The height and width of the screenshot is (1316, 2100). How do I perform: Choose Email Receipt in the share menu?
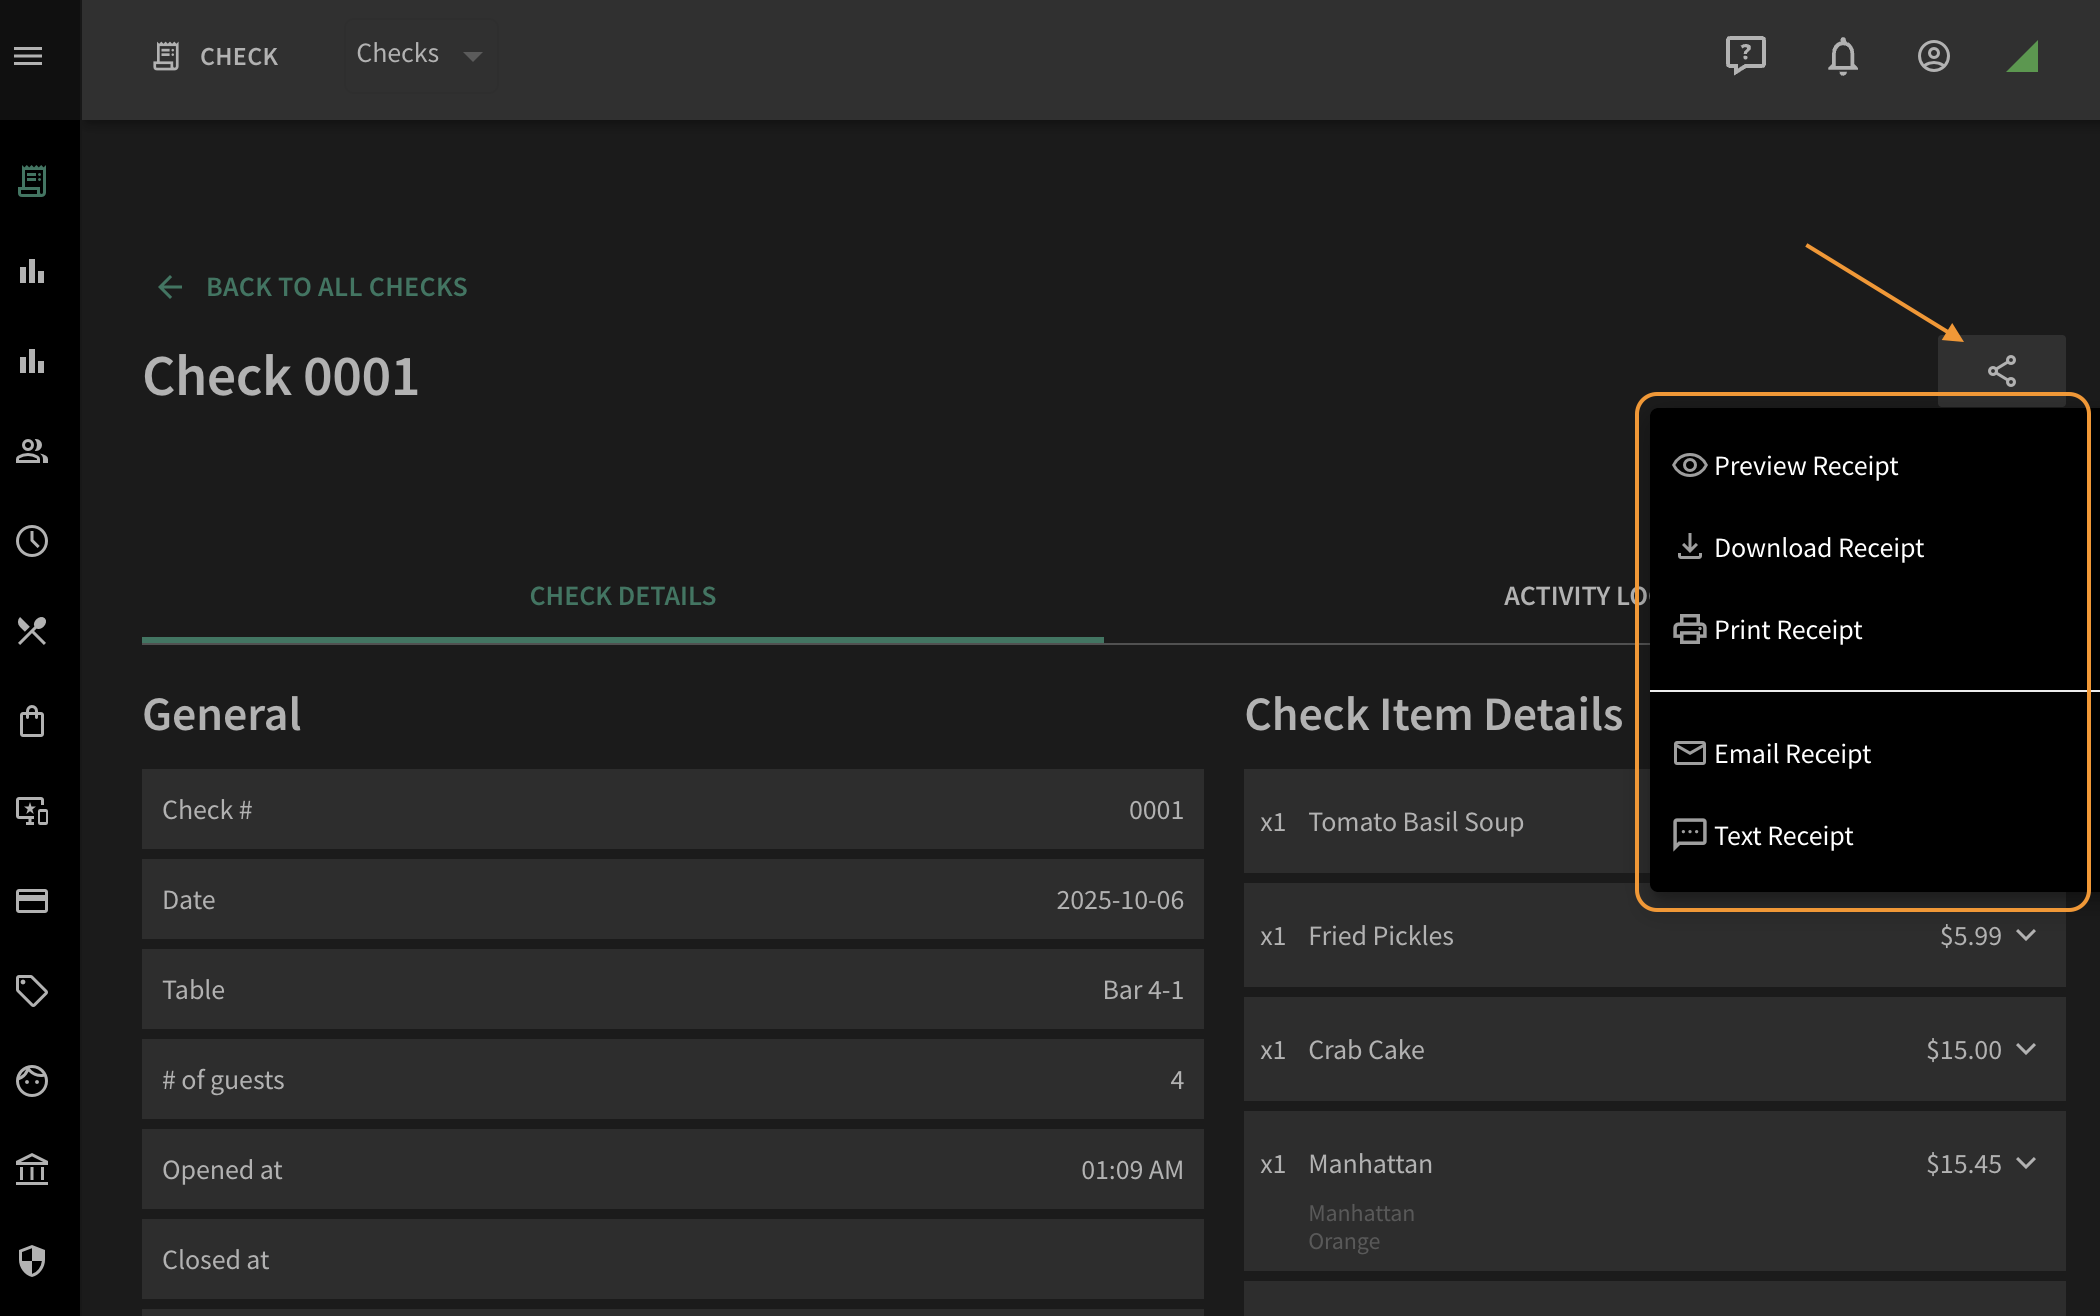[1772, 754]
